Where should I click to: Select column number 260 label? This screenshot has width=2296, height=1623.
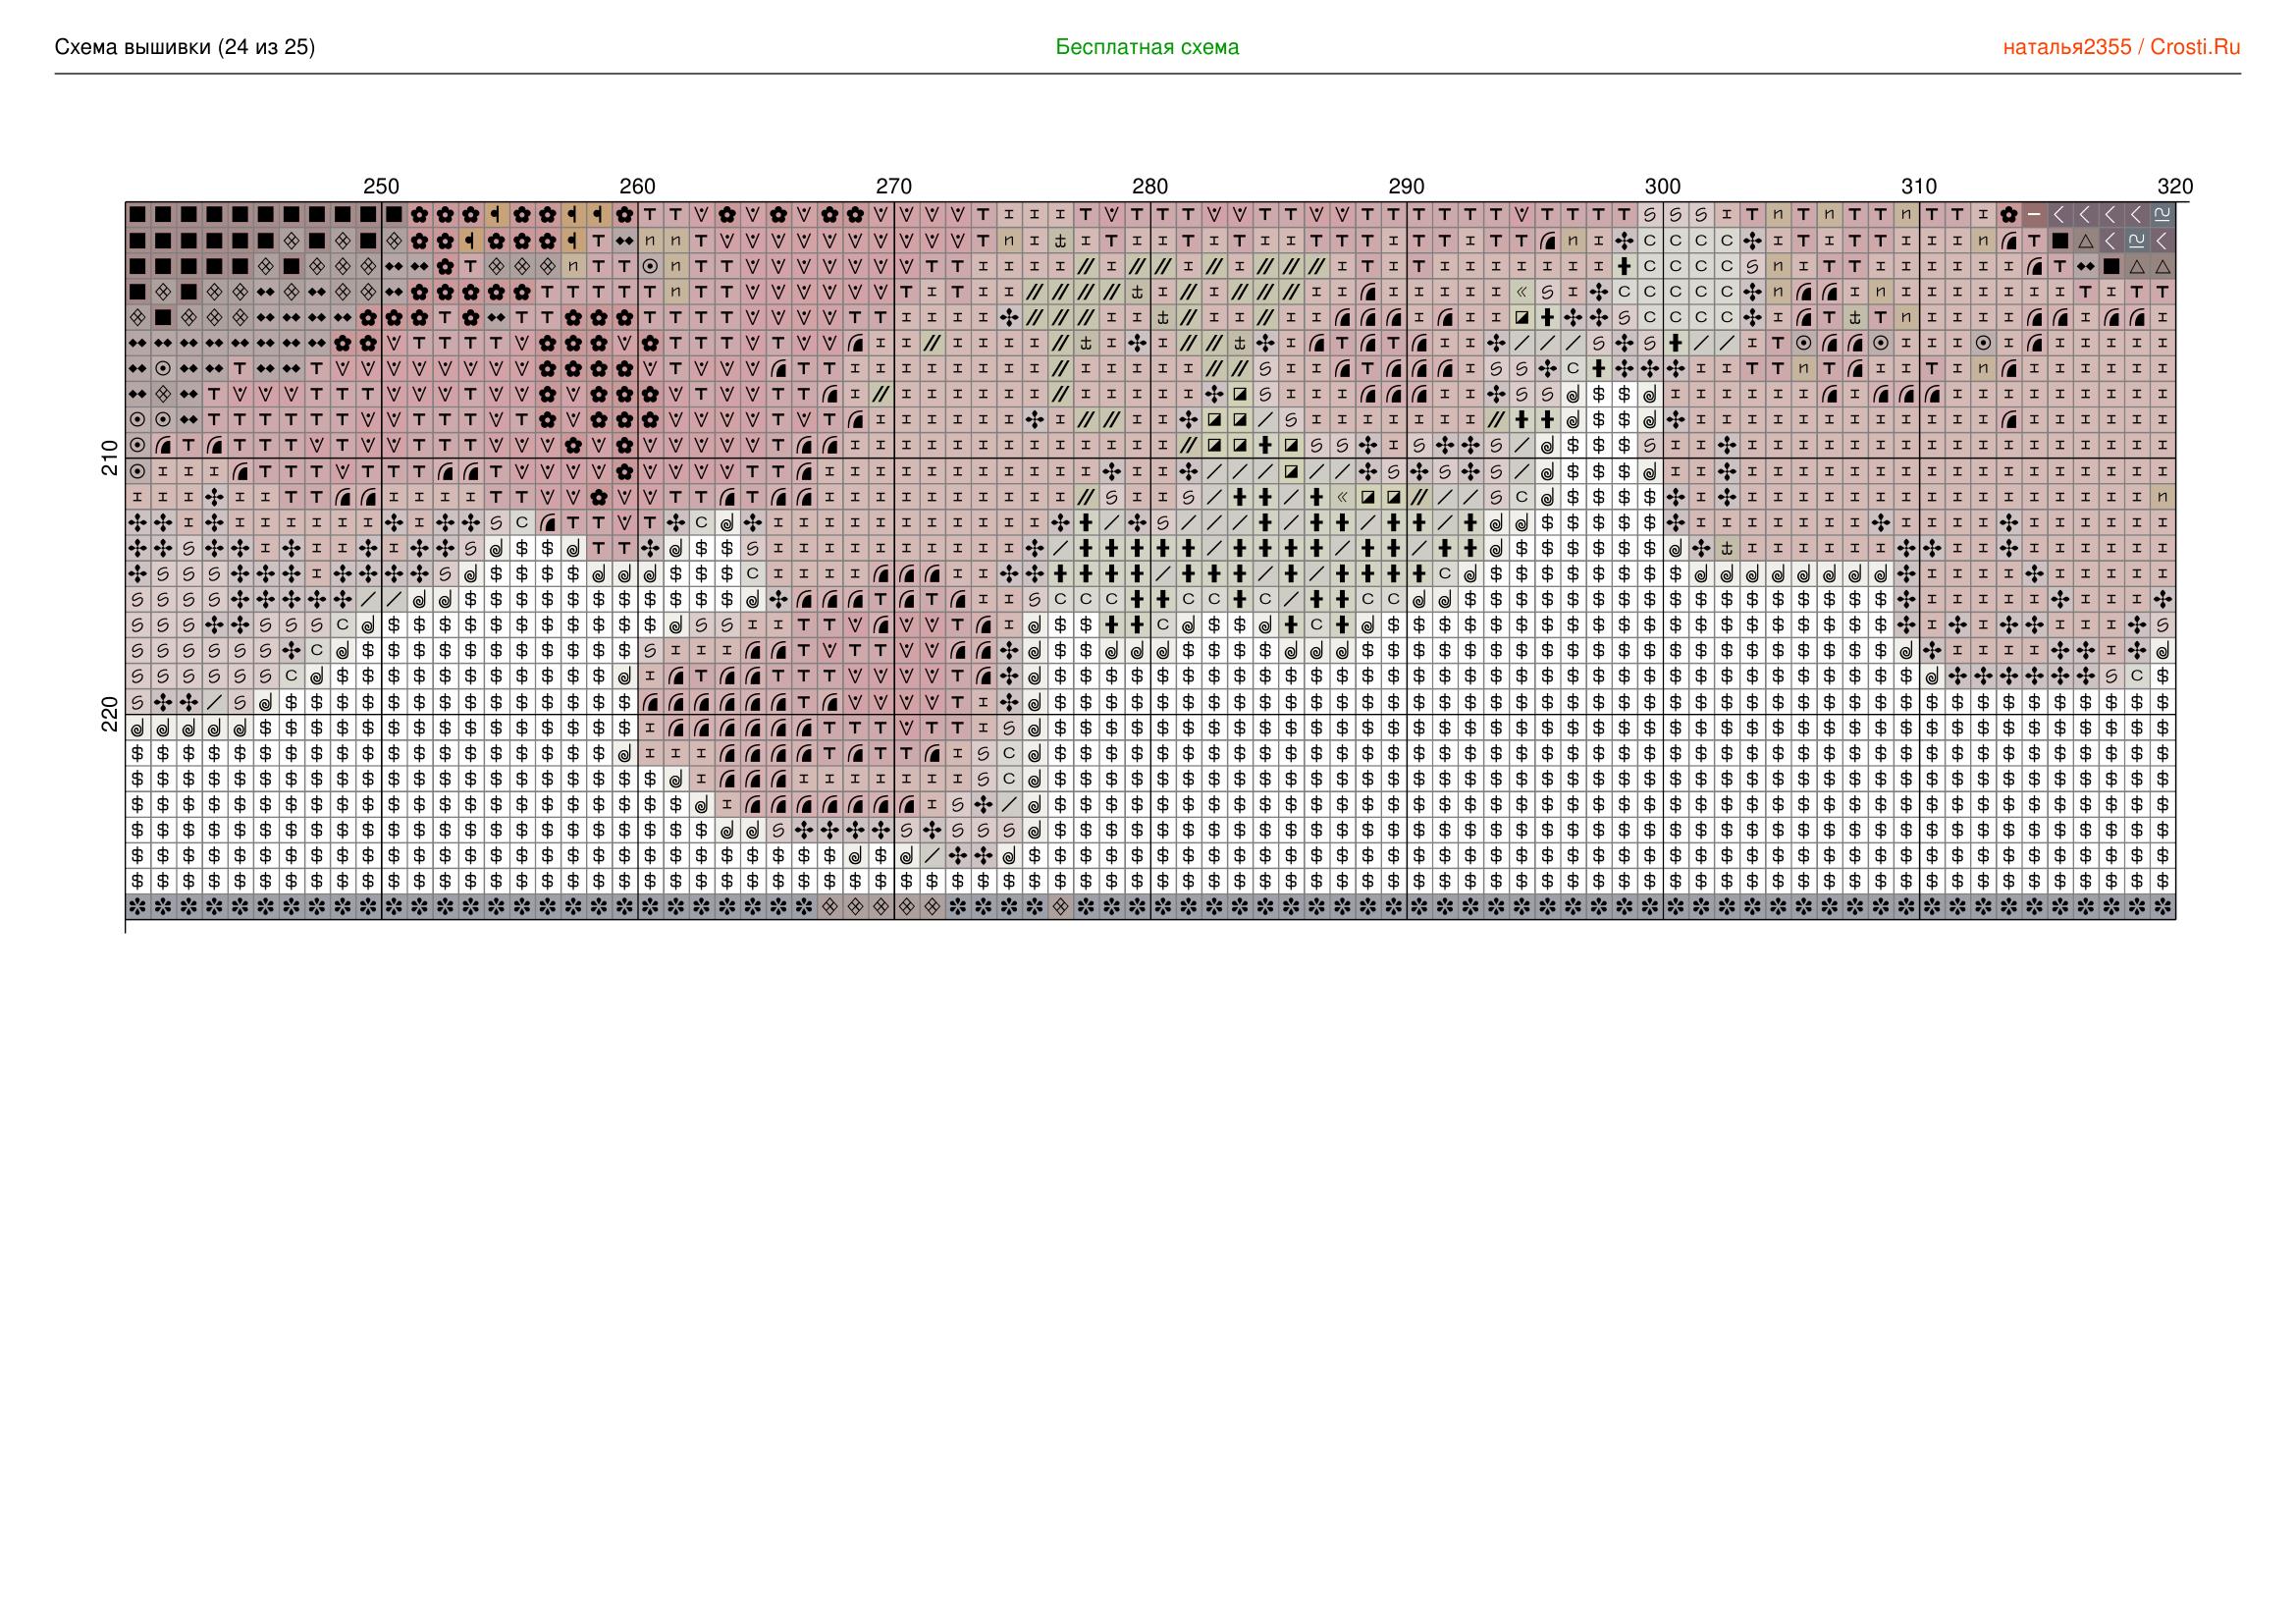click(637, 186)
